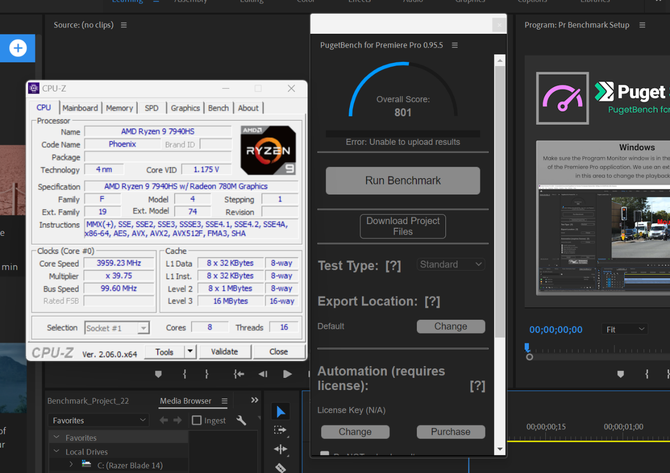Screen dimensions: 670x473
Task: Collapse the Local Drives tree node
Action: click(56, 451)
